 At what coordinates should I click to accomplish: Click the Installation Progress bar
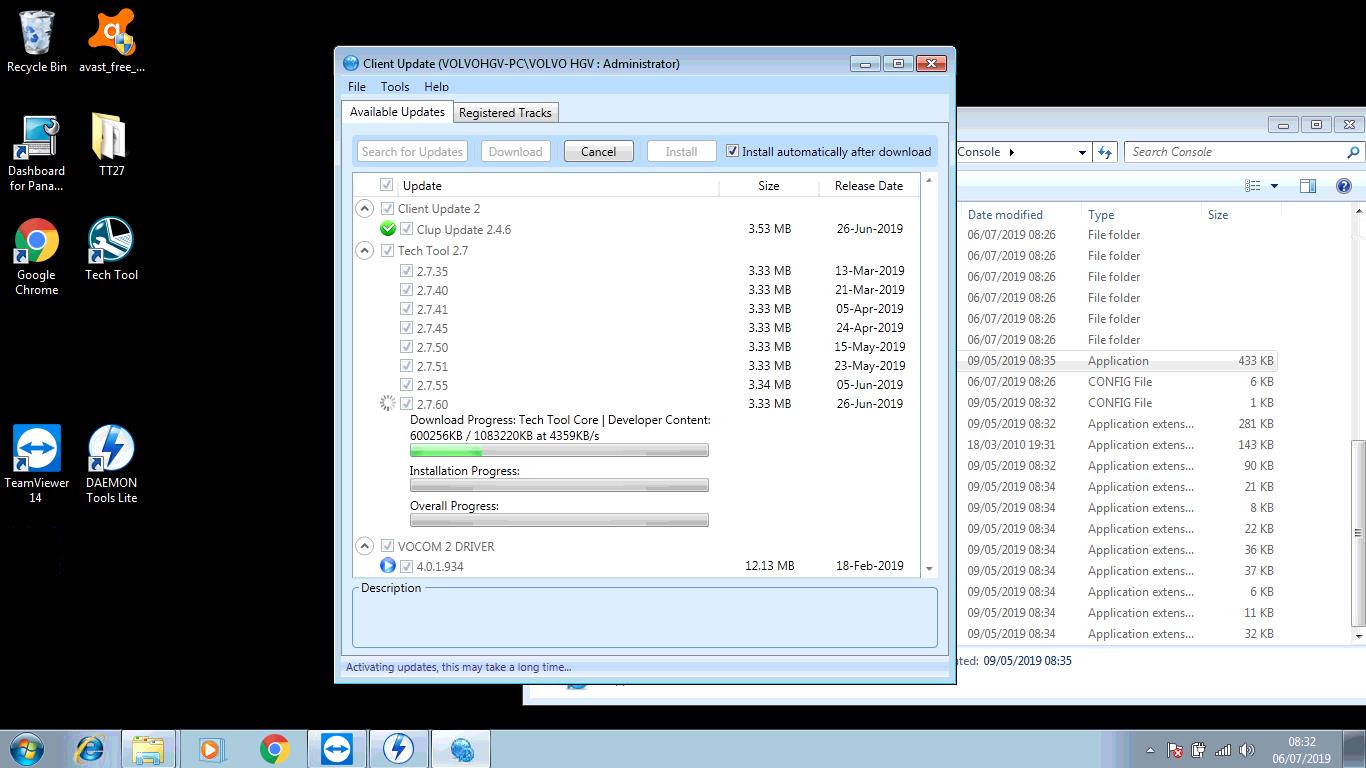pyautogui.click(x=559, y=486)
